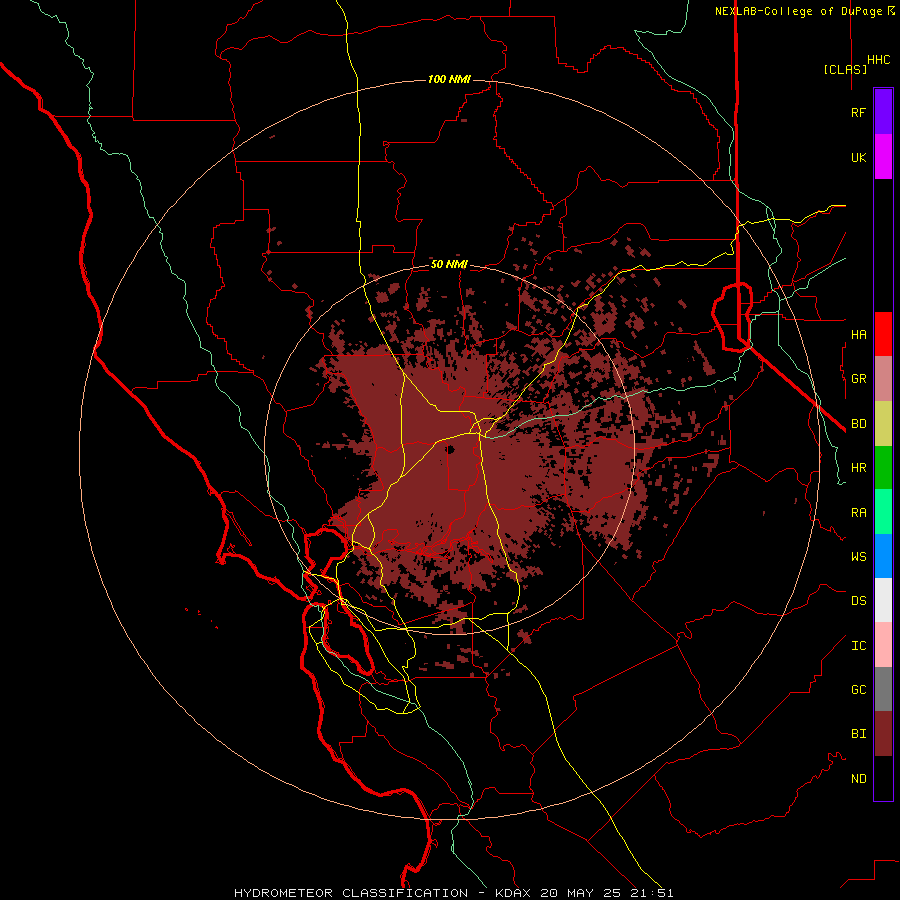Click the black radar-site dot at center
Viewport: 900px width, 900px height.
[451, 449]
